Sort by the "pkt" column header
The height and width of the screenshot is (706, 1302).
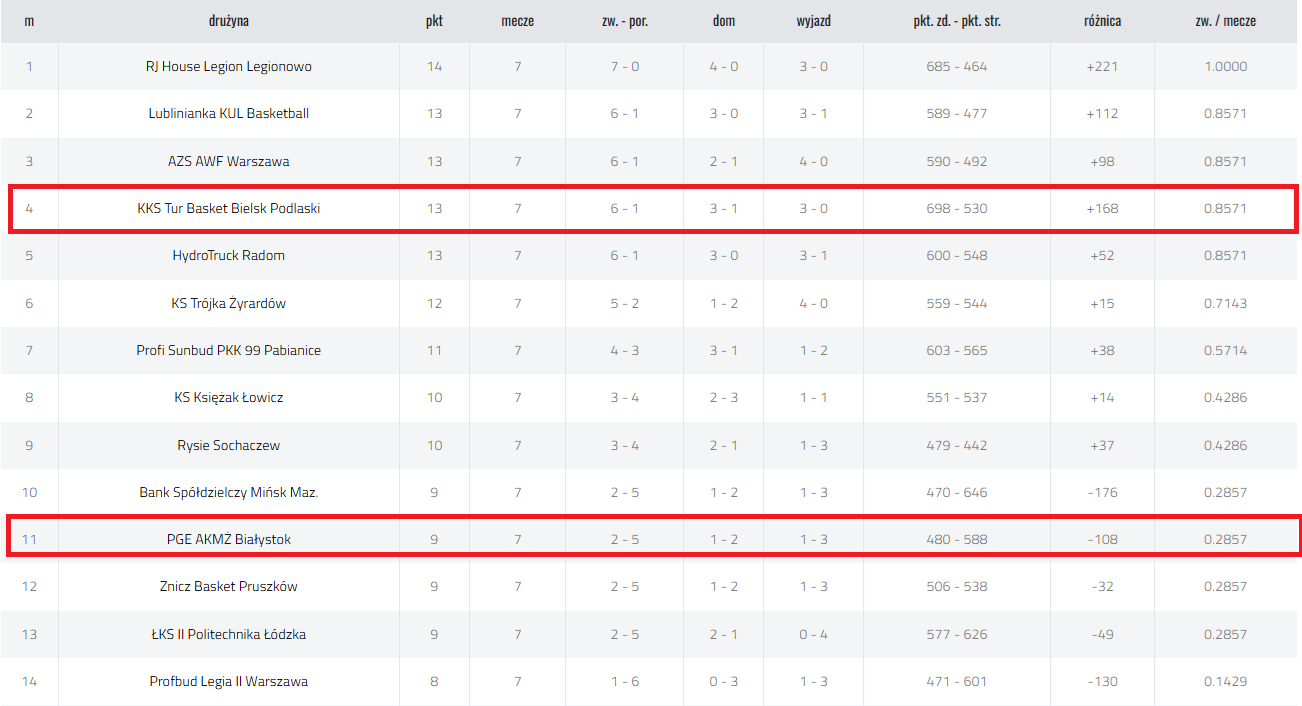(x=434, y=21)
